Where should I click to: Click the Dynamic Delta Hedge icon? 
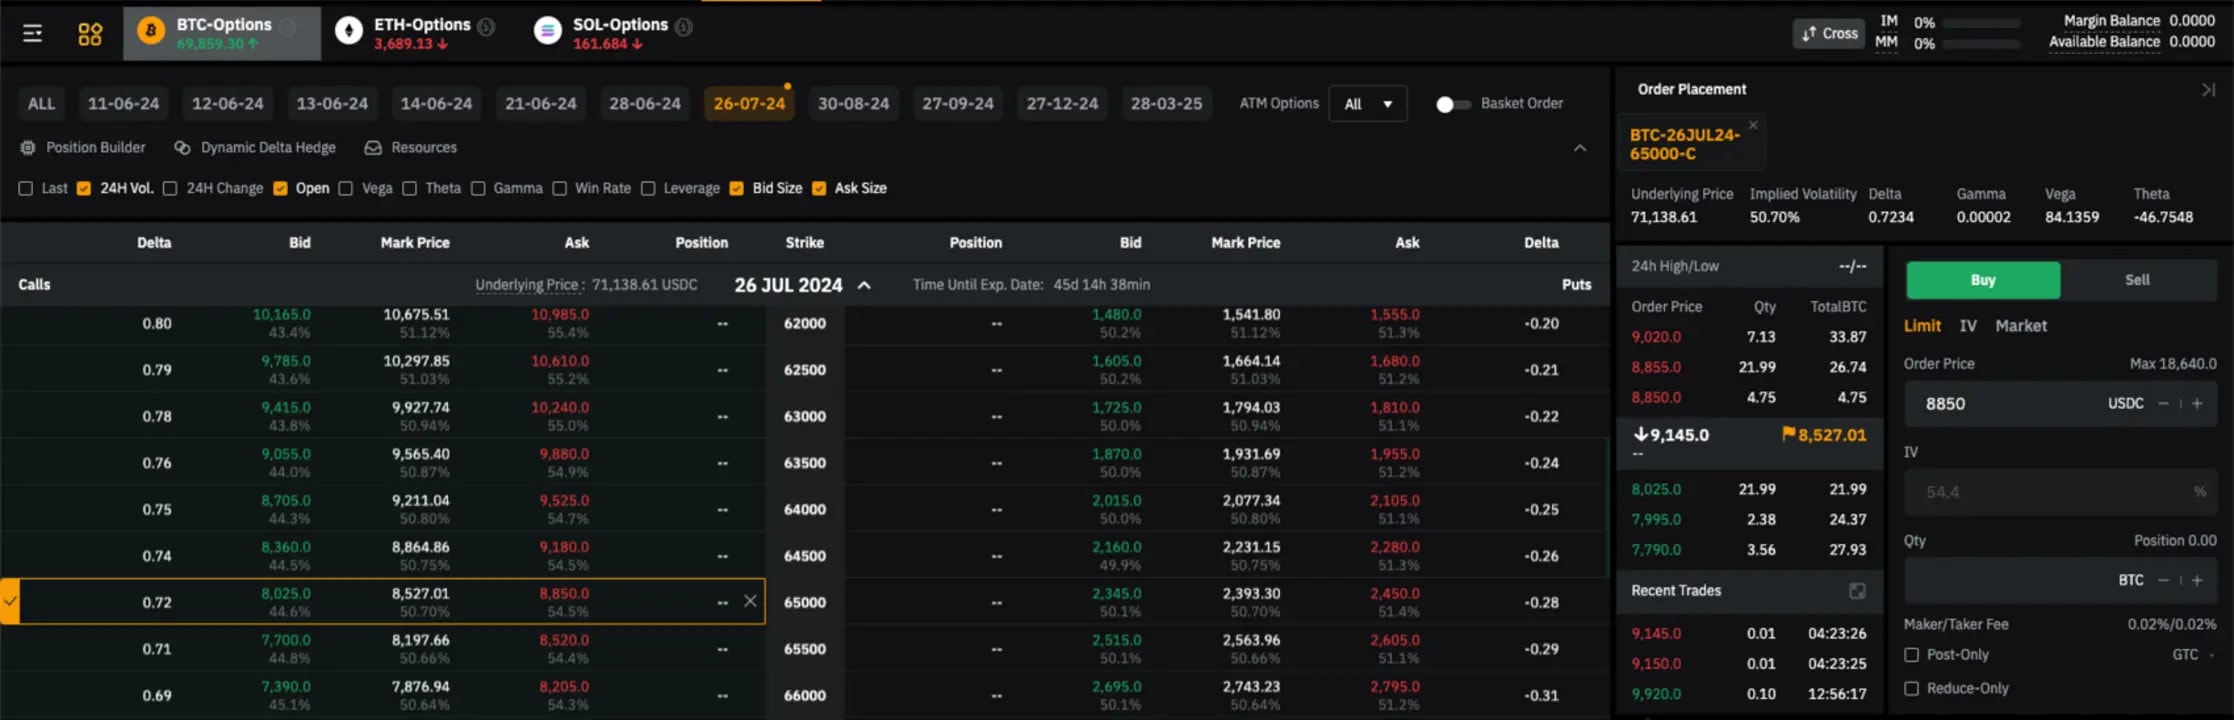point(182,147)
